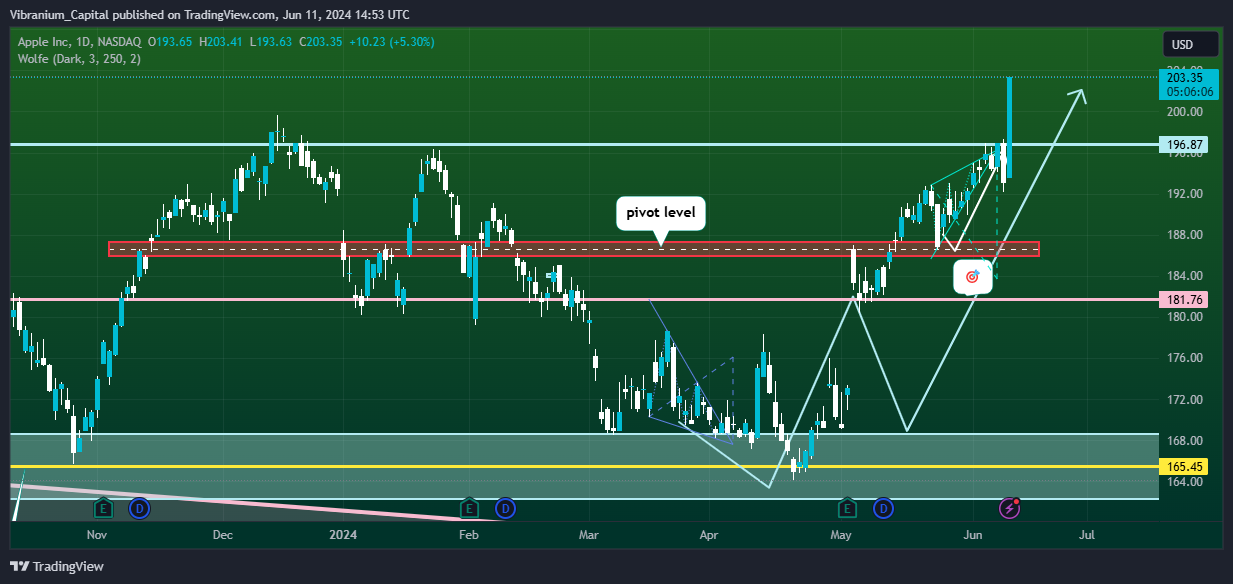This screenshot has height=584, width=1233.
Task: Click the target bullseye icon on chart
Action: [972, 277]
